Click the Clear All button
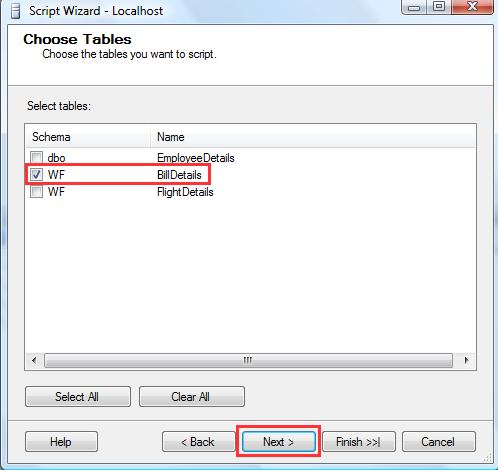Image resolution: width=498 pixels, height=470 pixels. point(192,397)
